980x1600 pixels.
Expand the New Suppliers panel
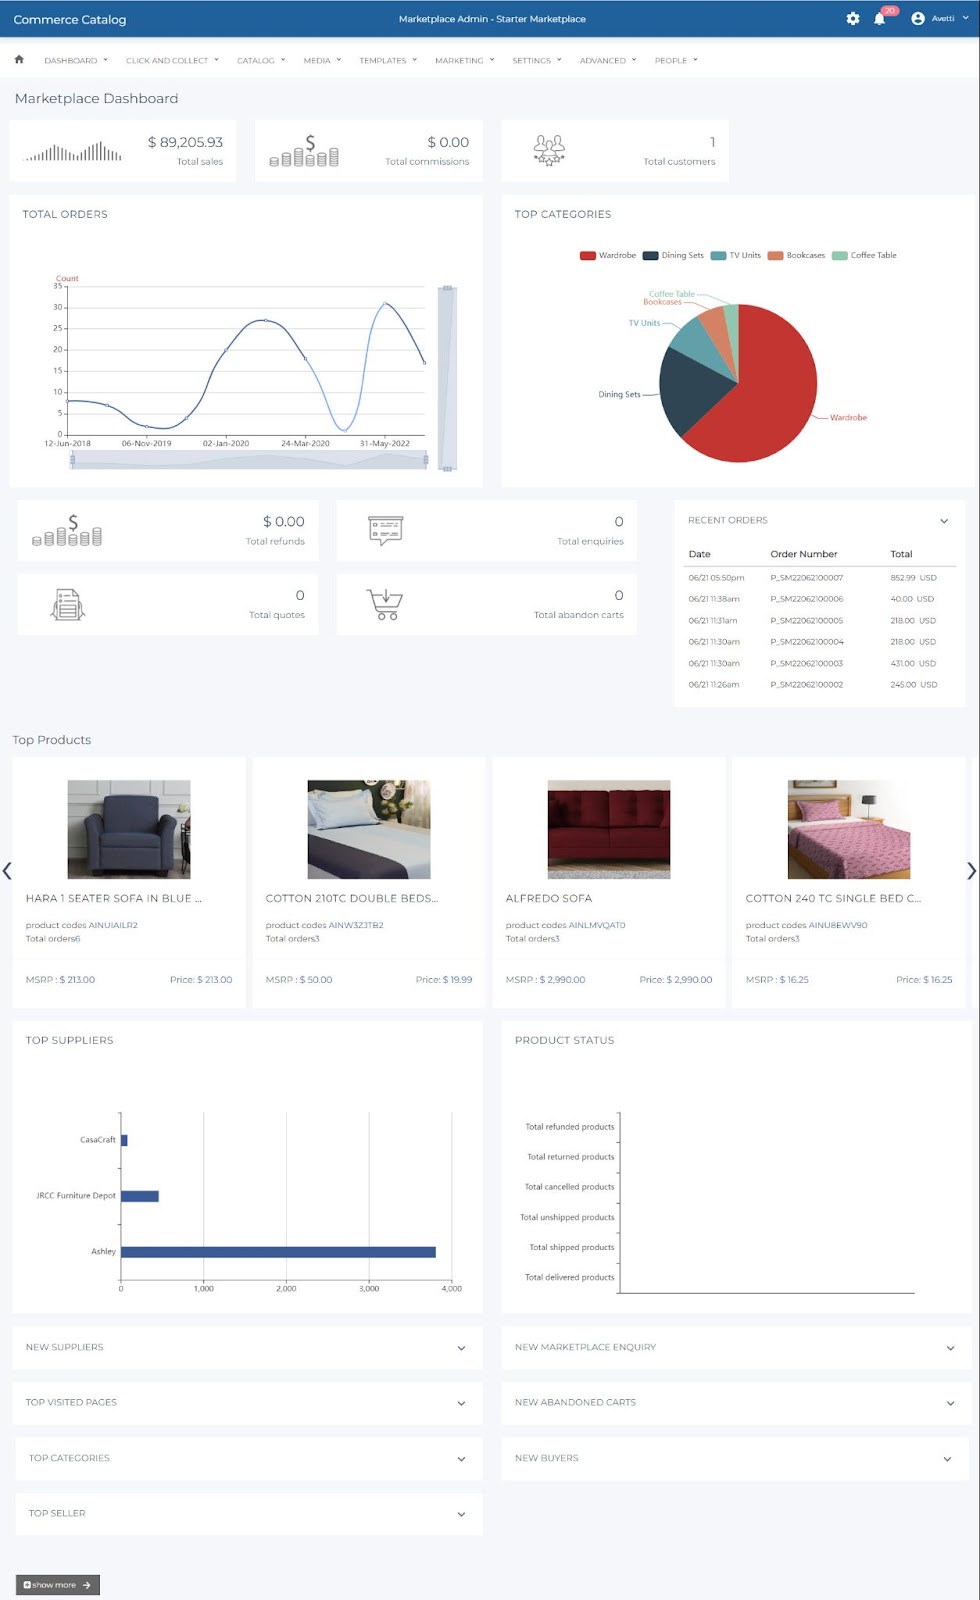click(247, 1347)
